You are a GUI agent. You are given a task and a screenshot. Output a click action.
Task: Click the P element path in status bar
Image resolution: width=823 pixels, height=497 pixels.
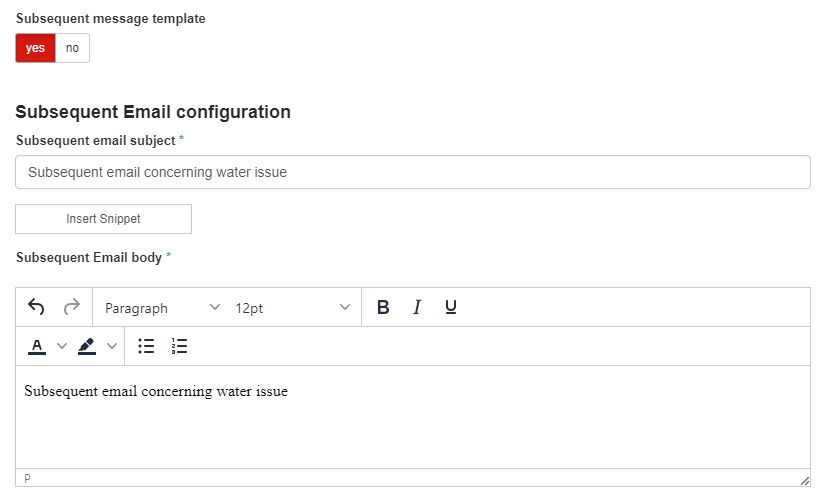(x=27, y=479)
